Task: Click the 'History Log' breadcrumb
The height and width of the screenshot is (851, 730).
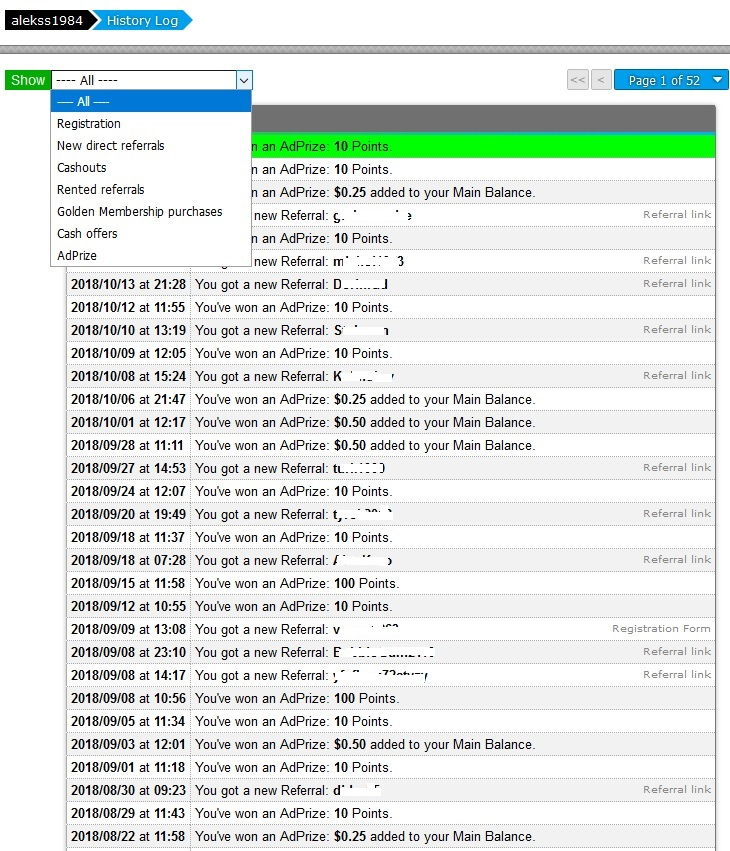Action: tap(142, 20)
